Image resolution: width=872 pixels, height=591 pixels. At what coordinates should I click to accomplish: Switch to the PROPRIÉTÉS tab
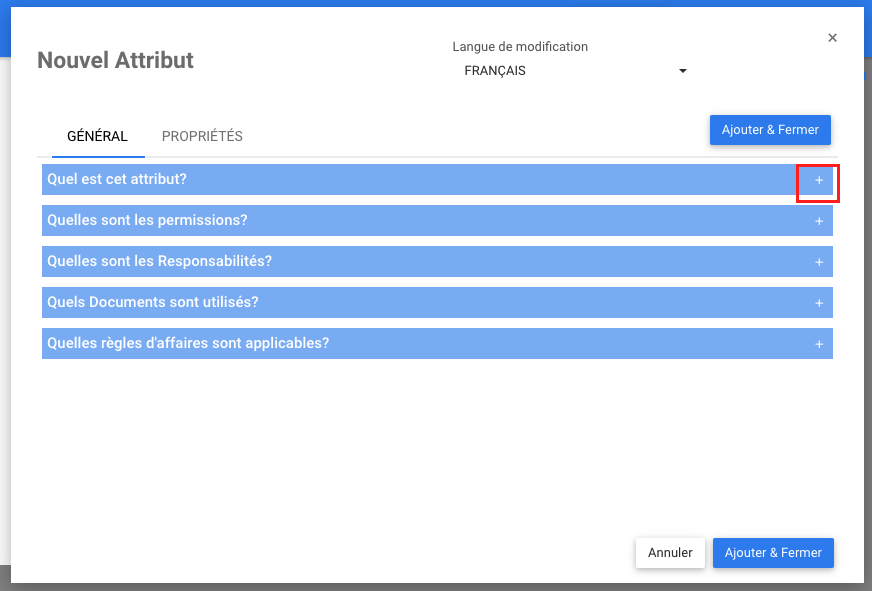point(202,136)
